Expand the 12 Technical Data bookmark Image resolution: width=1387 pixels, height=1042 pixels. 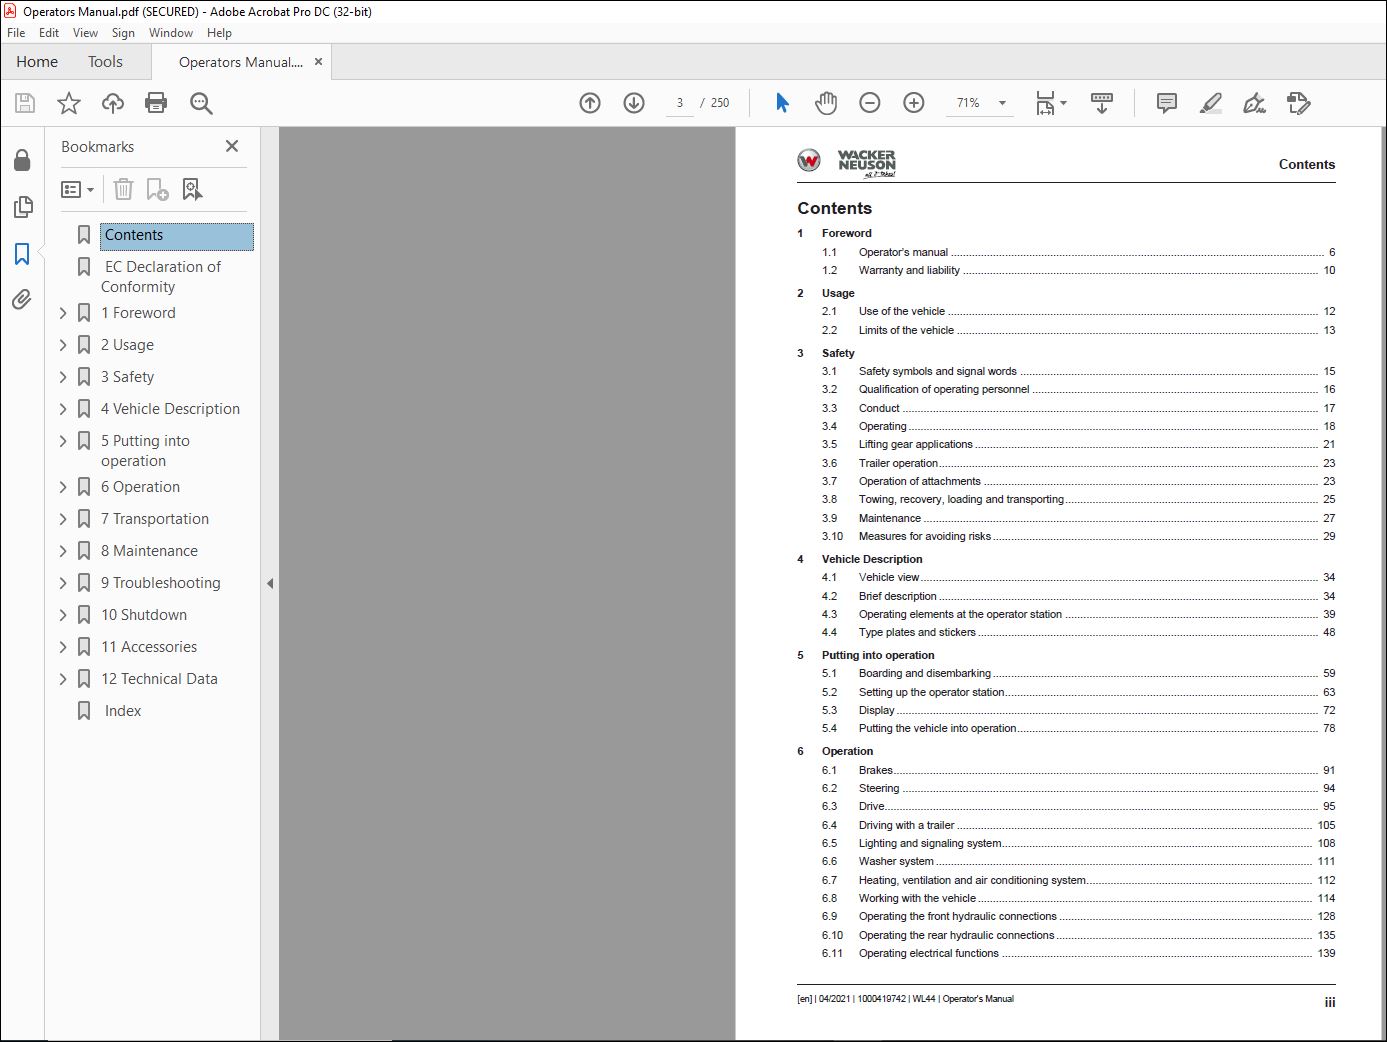[x=63, y=679]
